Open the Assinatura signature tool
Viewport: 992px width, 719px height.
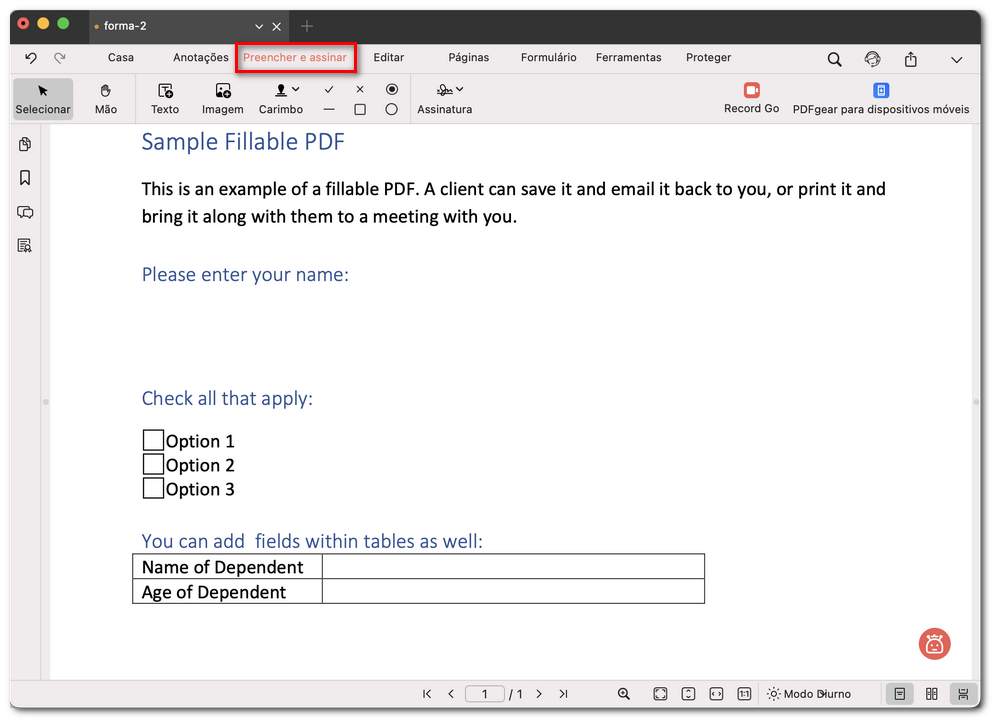point(445,99)
